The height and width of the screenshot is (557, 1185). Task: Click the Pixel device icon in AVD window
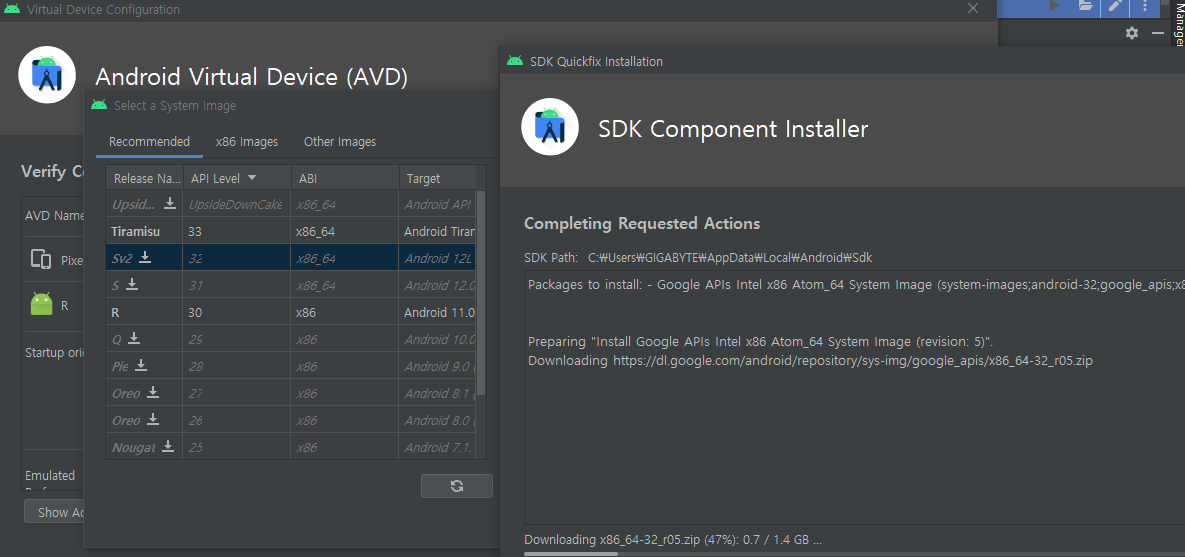point(41,260)
